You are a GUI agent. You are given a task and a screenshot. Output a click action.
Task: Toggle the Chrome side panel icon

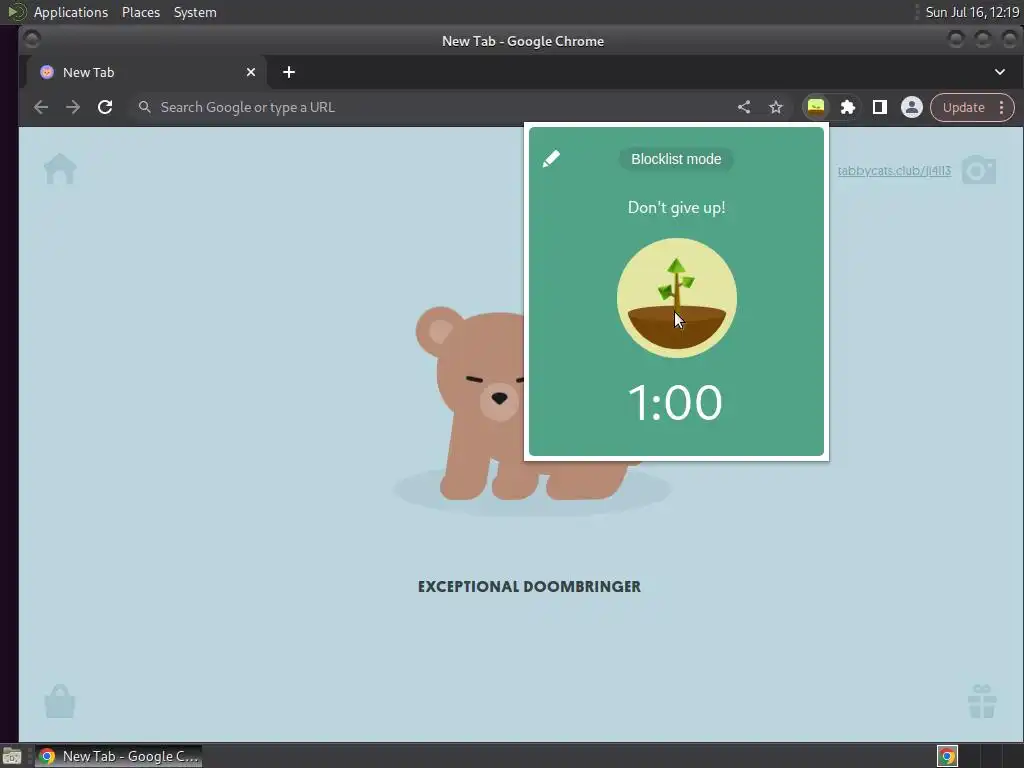[880, 107]
